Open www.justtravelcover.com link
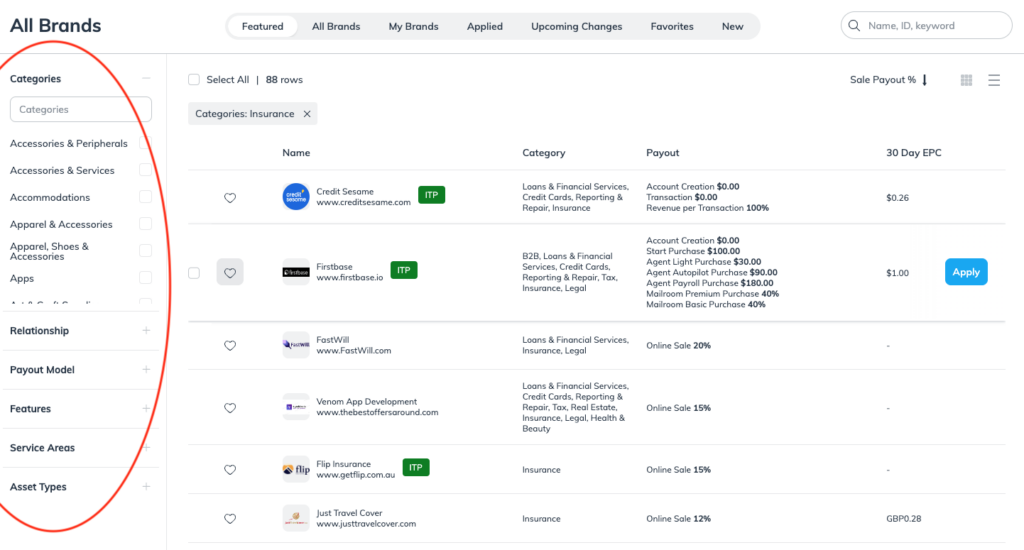 tap(366, 524)
